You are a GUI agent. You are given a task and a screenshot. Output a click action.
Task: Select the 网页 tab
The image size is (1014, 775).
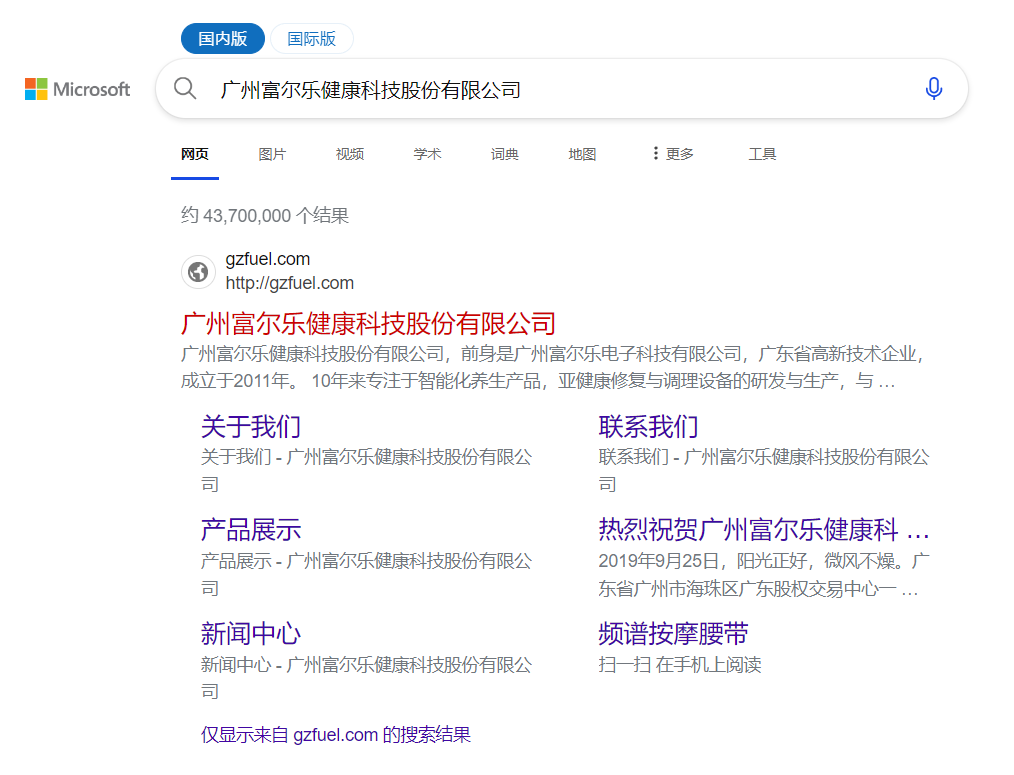point(195,154)
